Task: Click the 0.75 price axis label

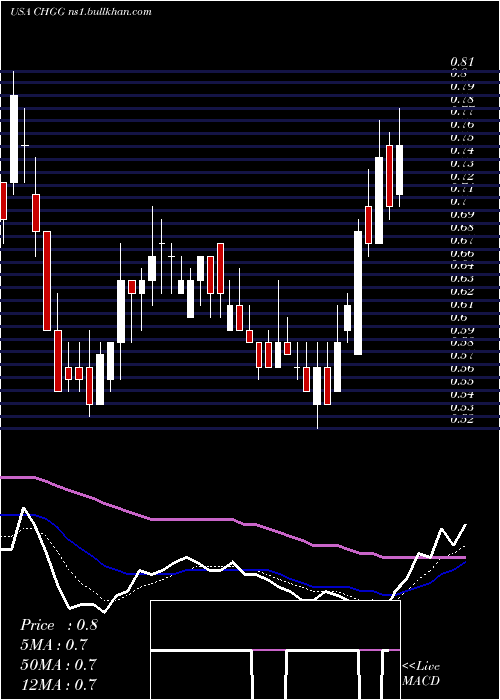Action: pyautogui.click(x=462, y=138)
